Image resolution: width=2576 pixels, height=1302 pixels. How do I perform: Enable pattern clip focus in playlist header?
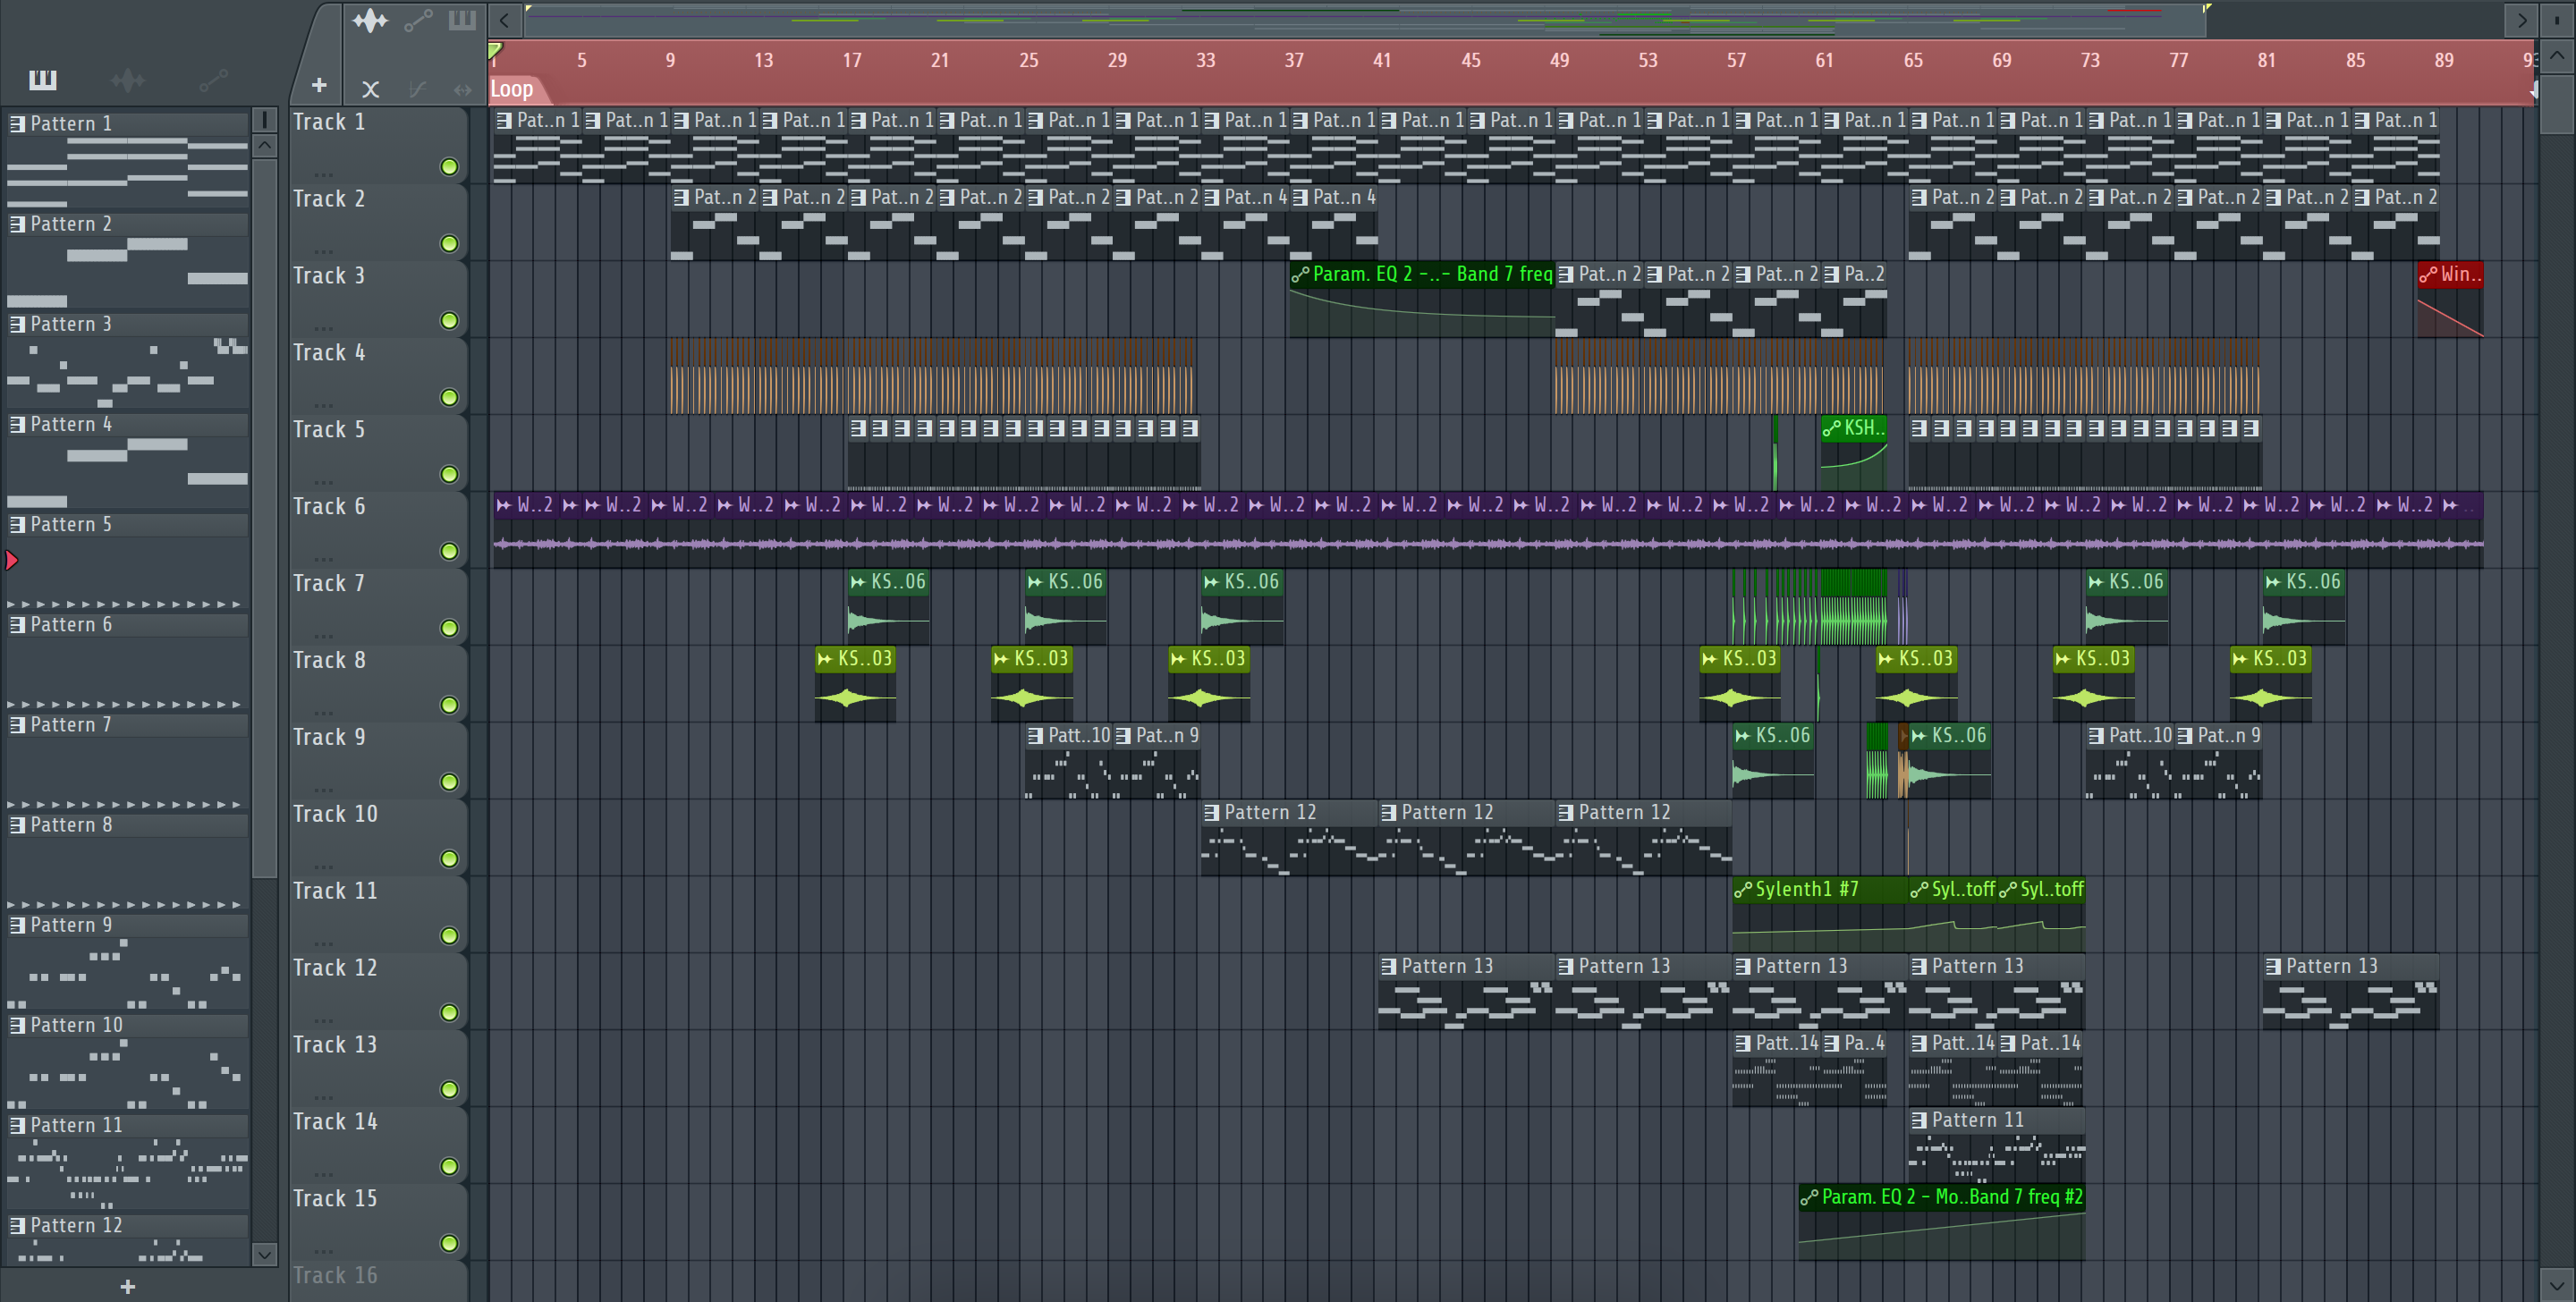tap(462, 20)
